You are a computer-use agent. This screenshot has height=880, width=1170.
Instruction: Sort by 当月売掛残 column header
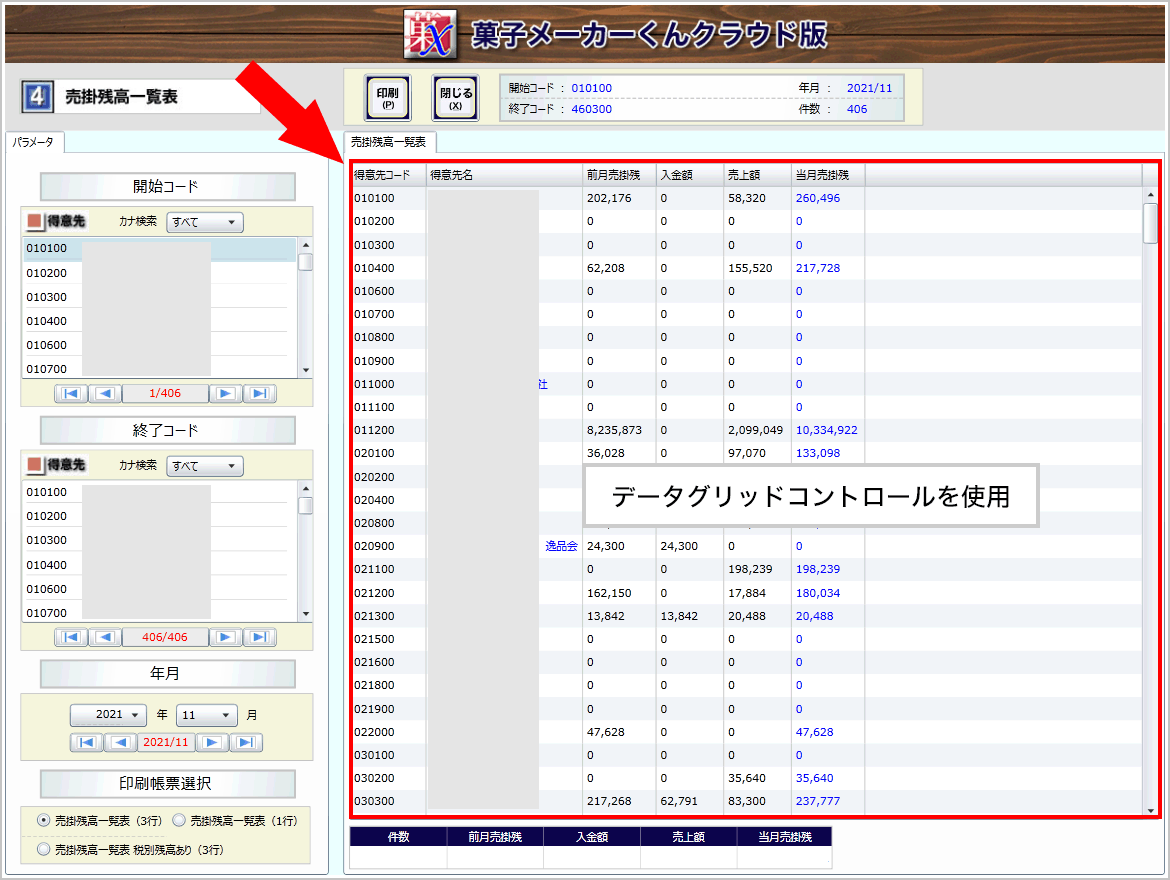[x=828, y=175]
